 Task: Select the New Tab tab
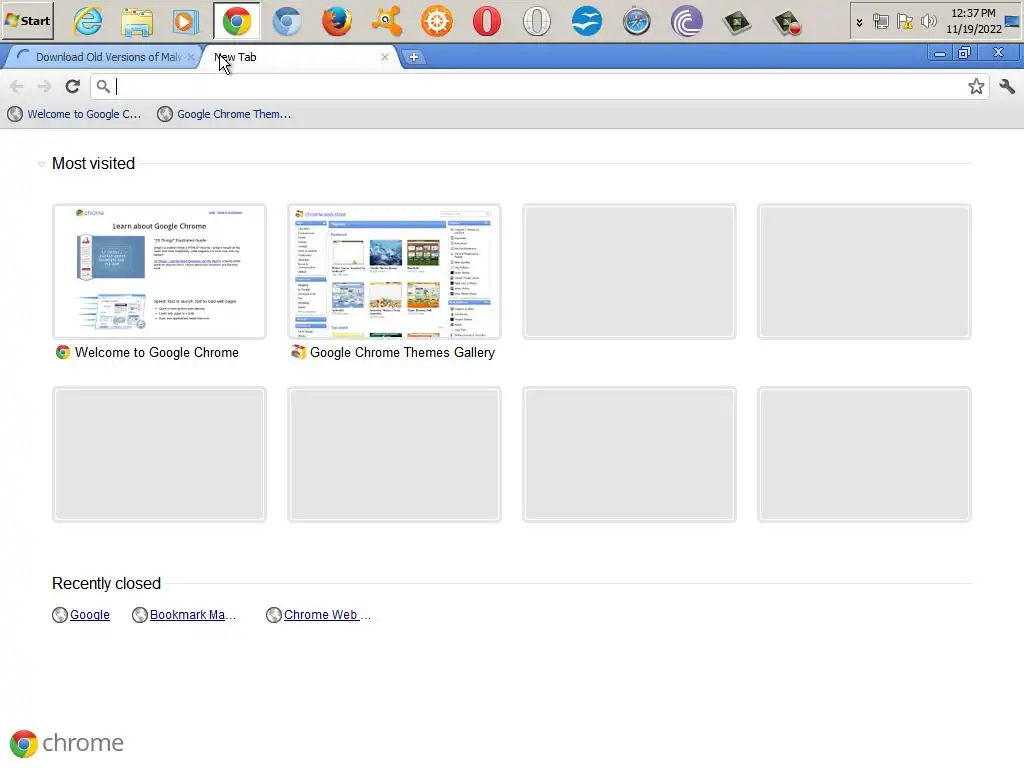pyautogui.click(x=300, y=57)
